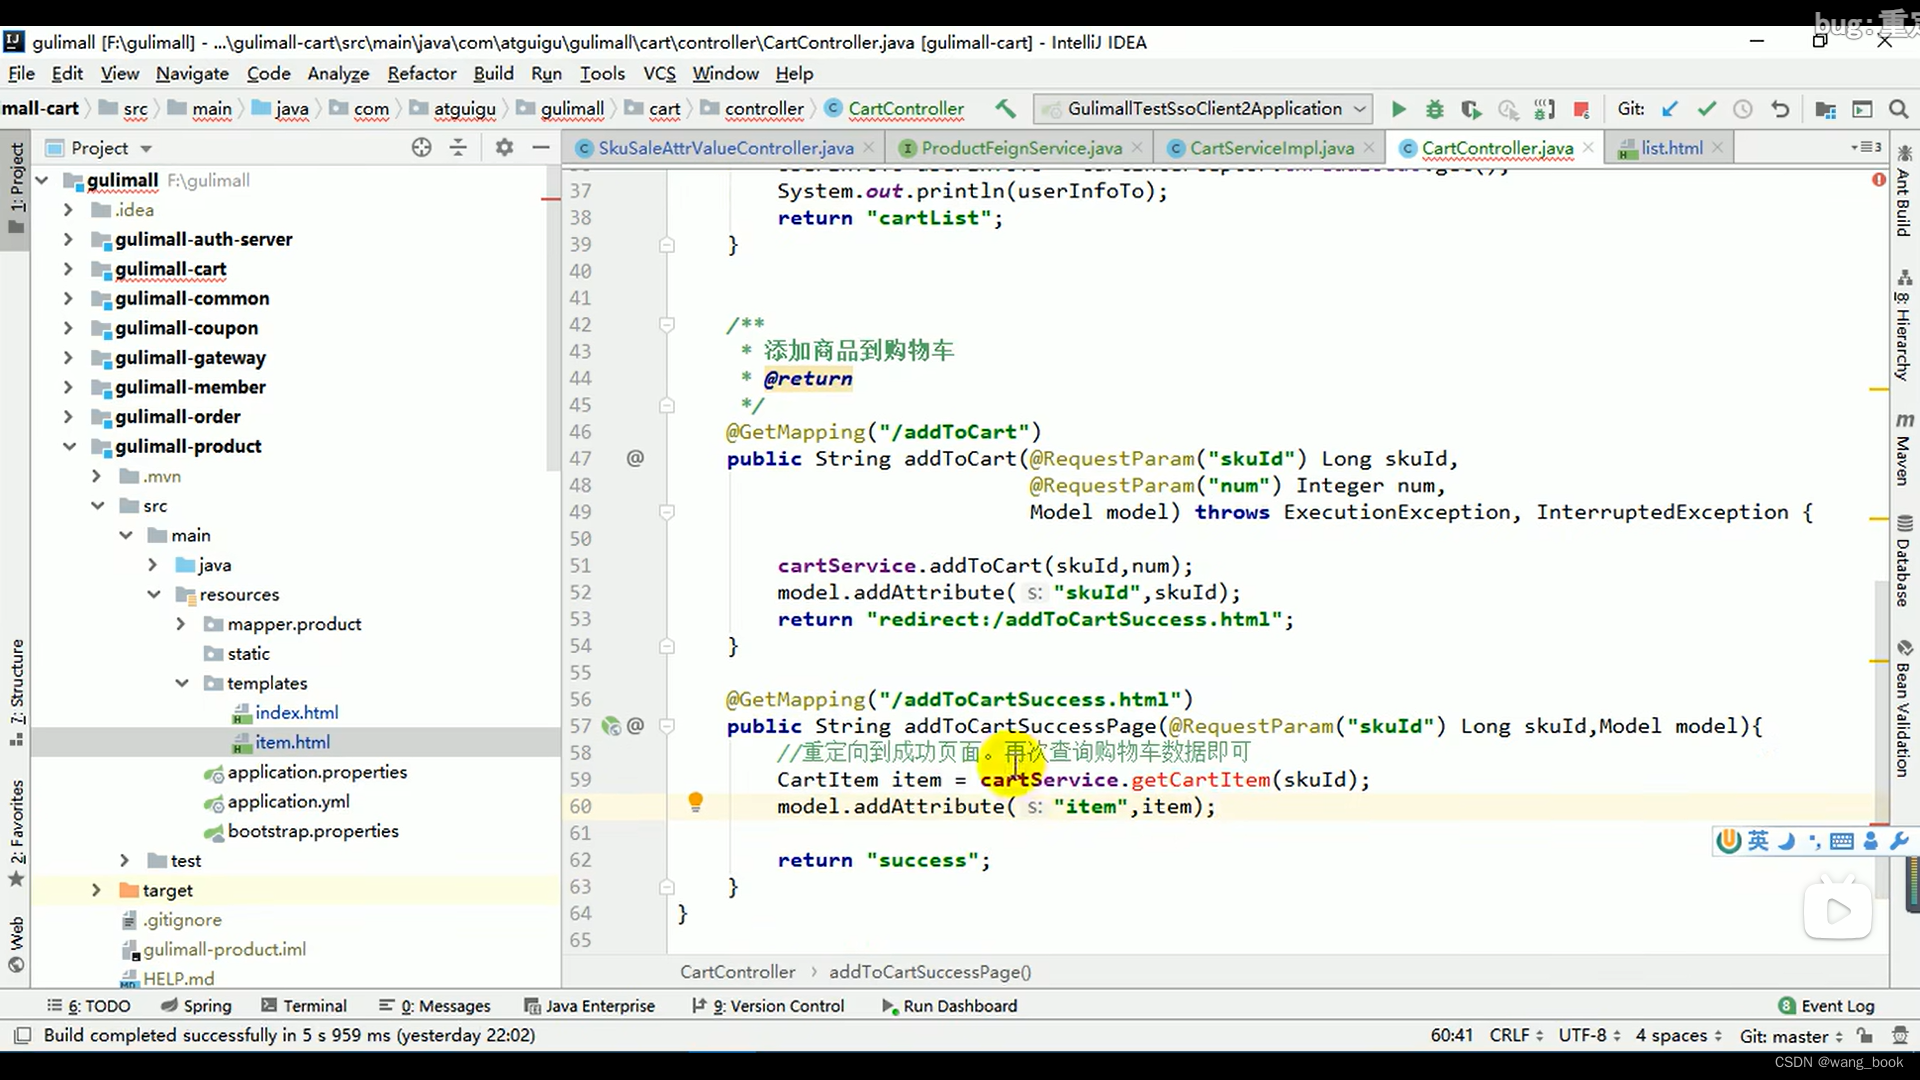1920x1080 pixels.
Task: Toggle the lock icon in status bar
Action: (1865, 1035)
